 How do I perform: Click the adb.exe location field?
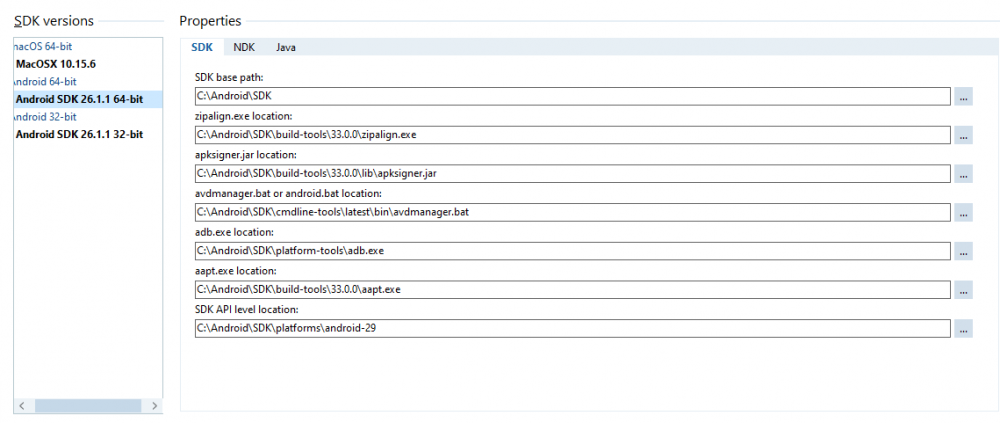coord(573,251)
